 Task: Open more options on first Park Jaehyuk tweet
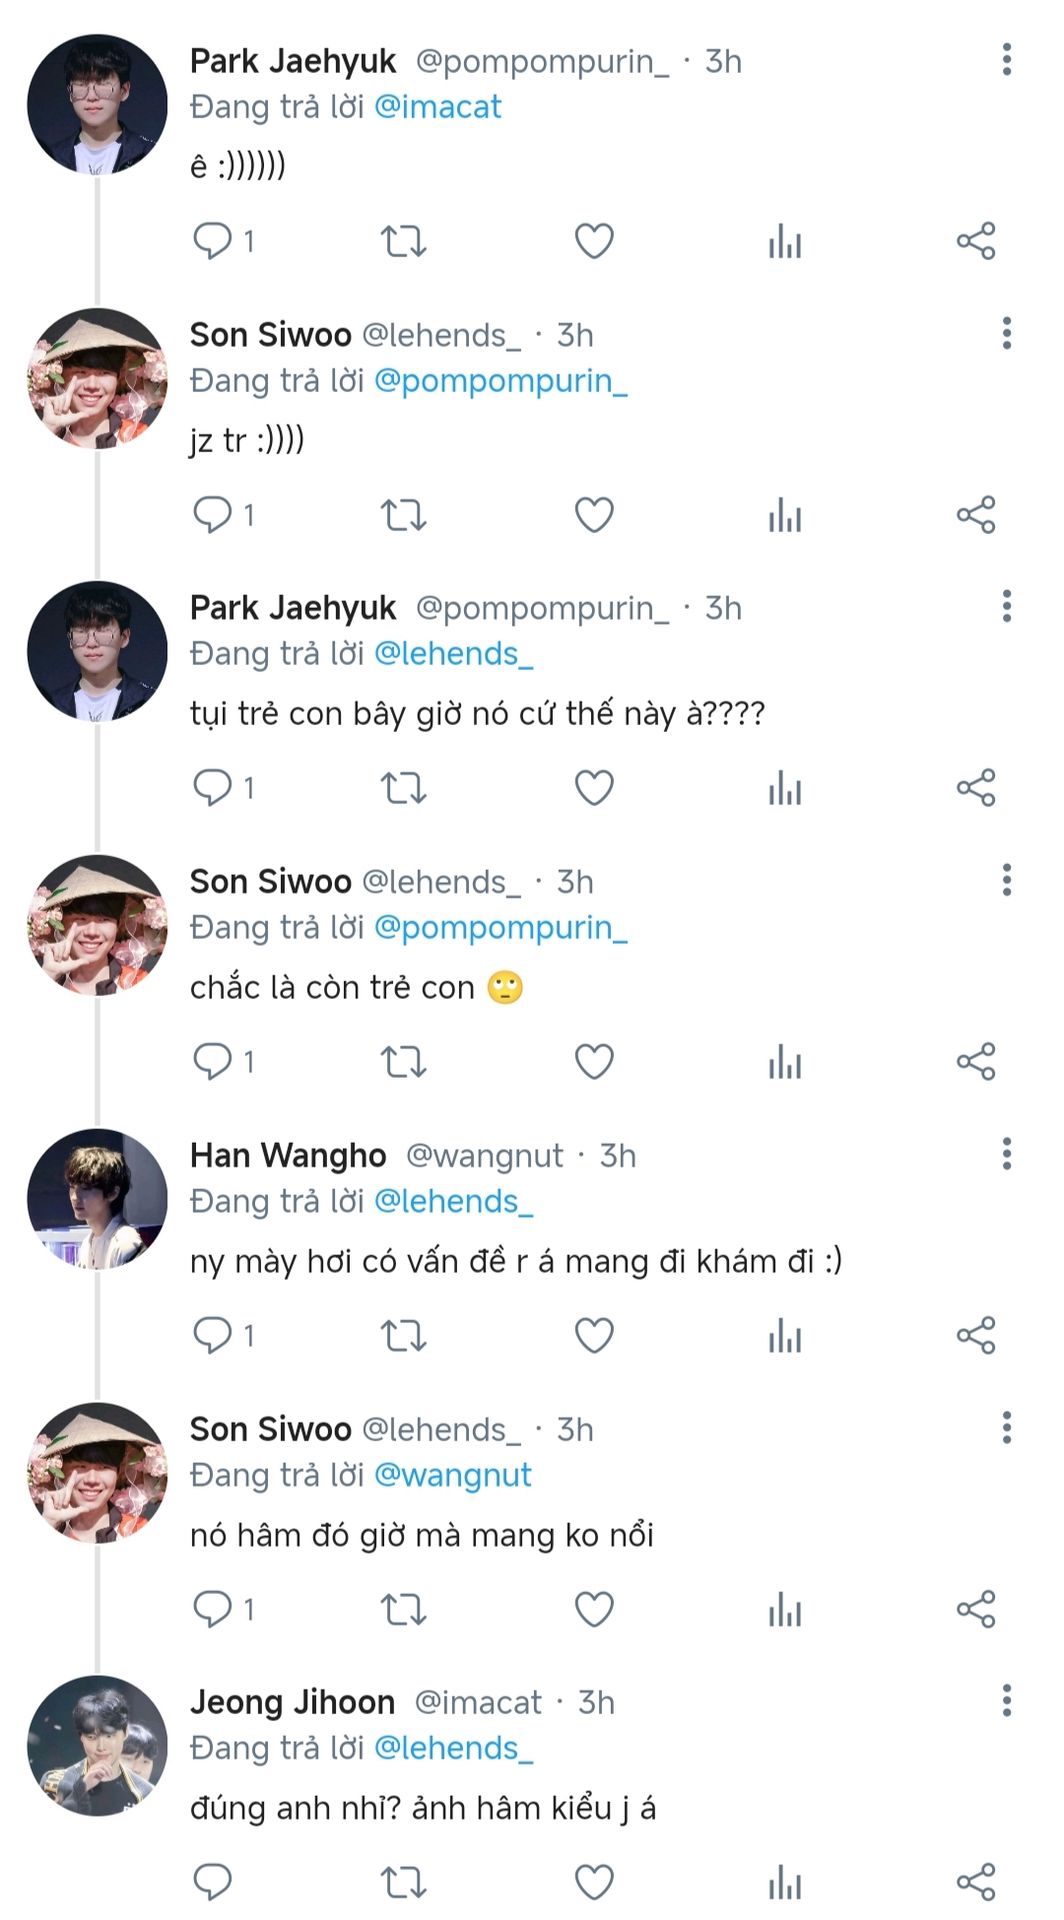(x=1006, y=60)
